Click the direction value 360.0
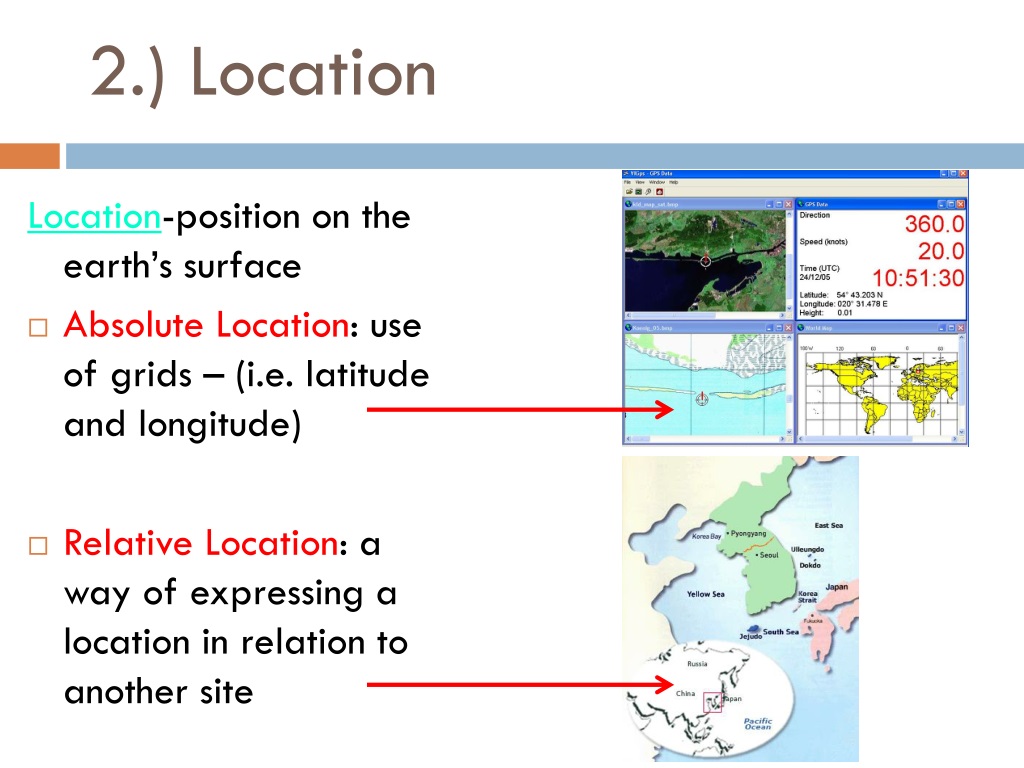The height and width of the screenshot is (768, 1024). [x=935, y=223]
